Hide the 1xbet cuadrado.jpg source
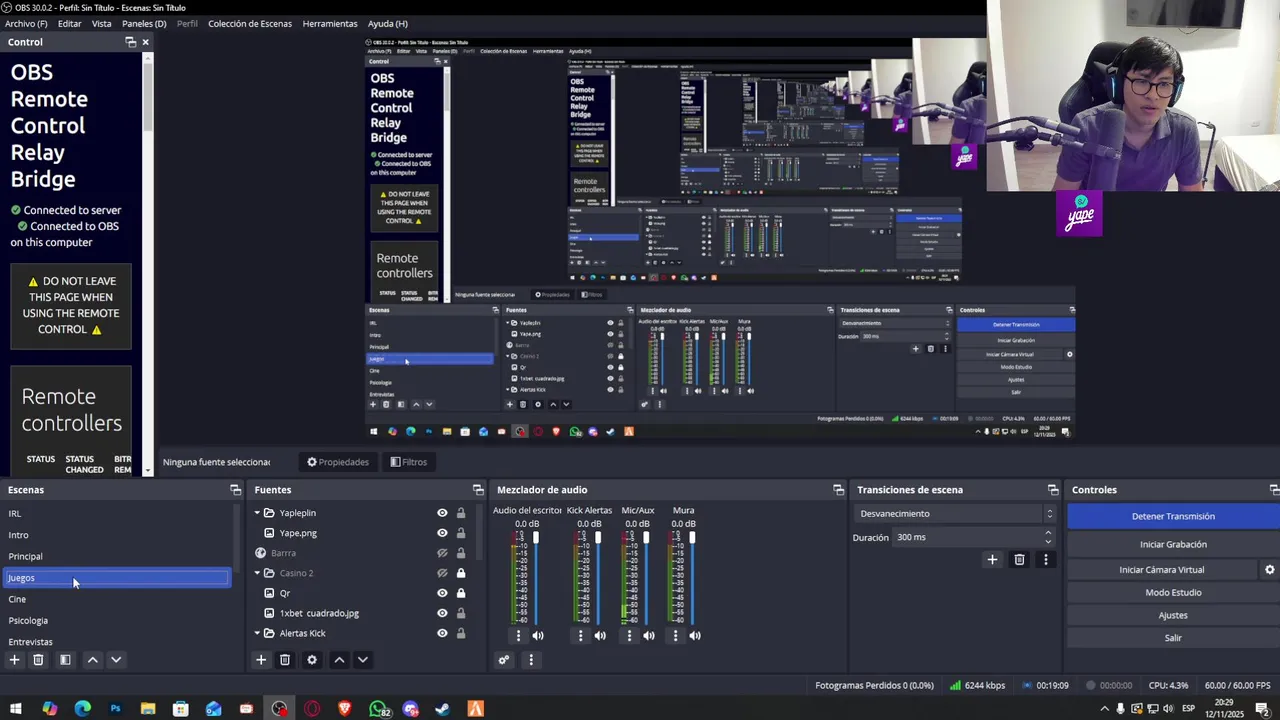 [x=442, y=613]
